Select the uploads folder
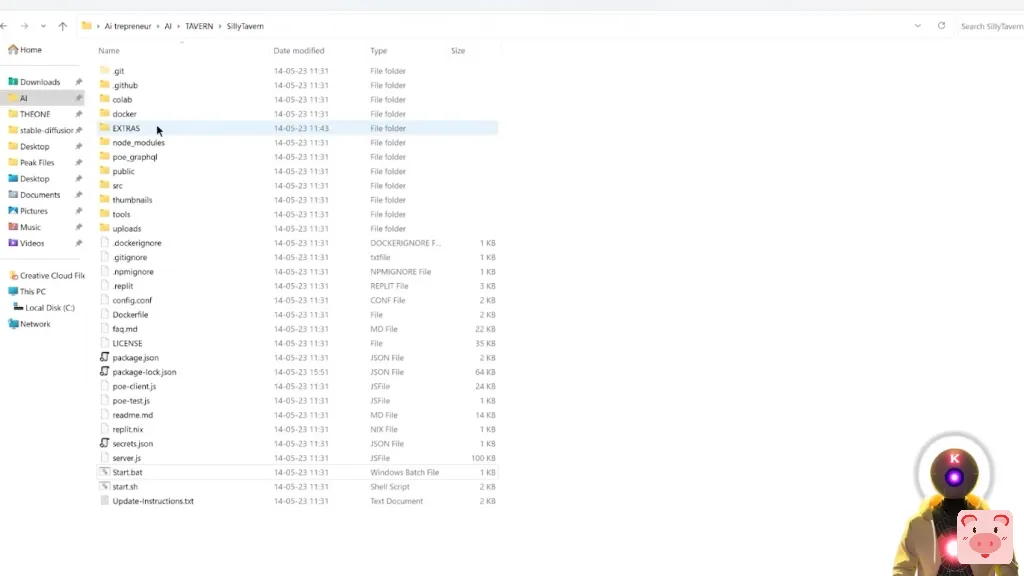This screenshot has width=1024, height=576. (127, 229)
